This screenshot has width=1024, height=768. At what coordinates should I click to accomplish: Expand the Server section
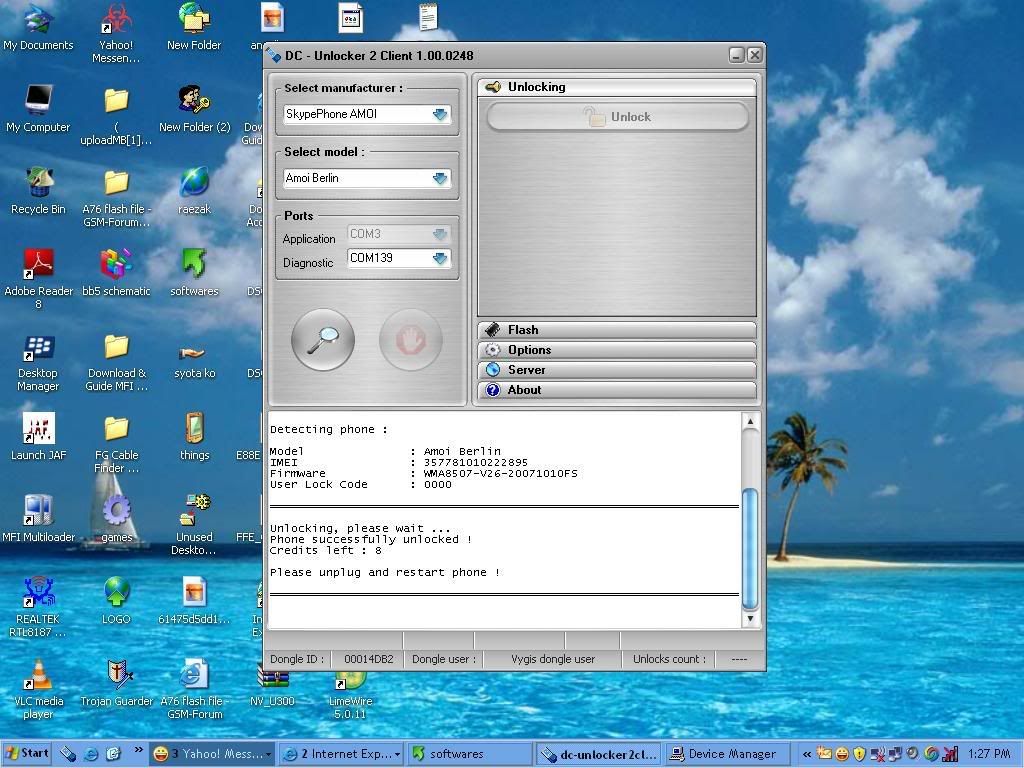click(x=617, y=370)
